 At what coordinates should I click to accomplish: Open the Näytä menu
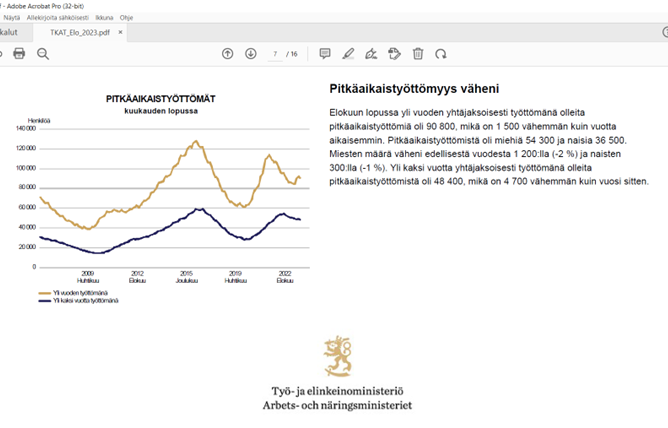12,19
